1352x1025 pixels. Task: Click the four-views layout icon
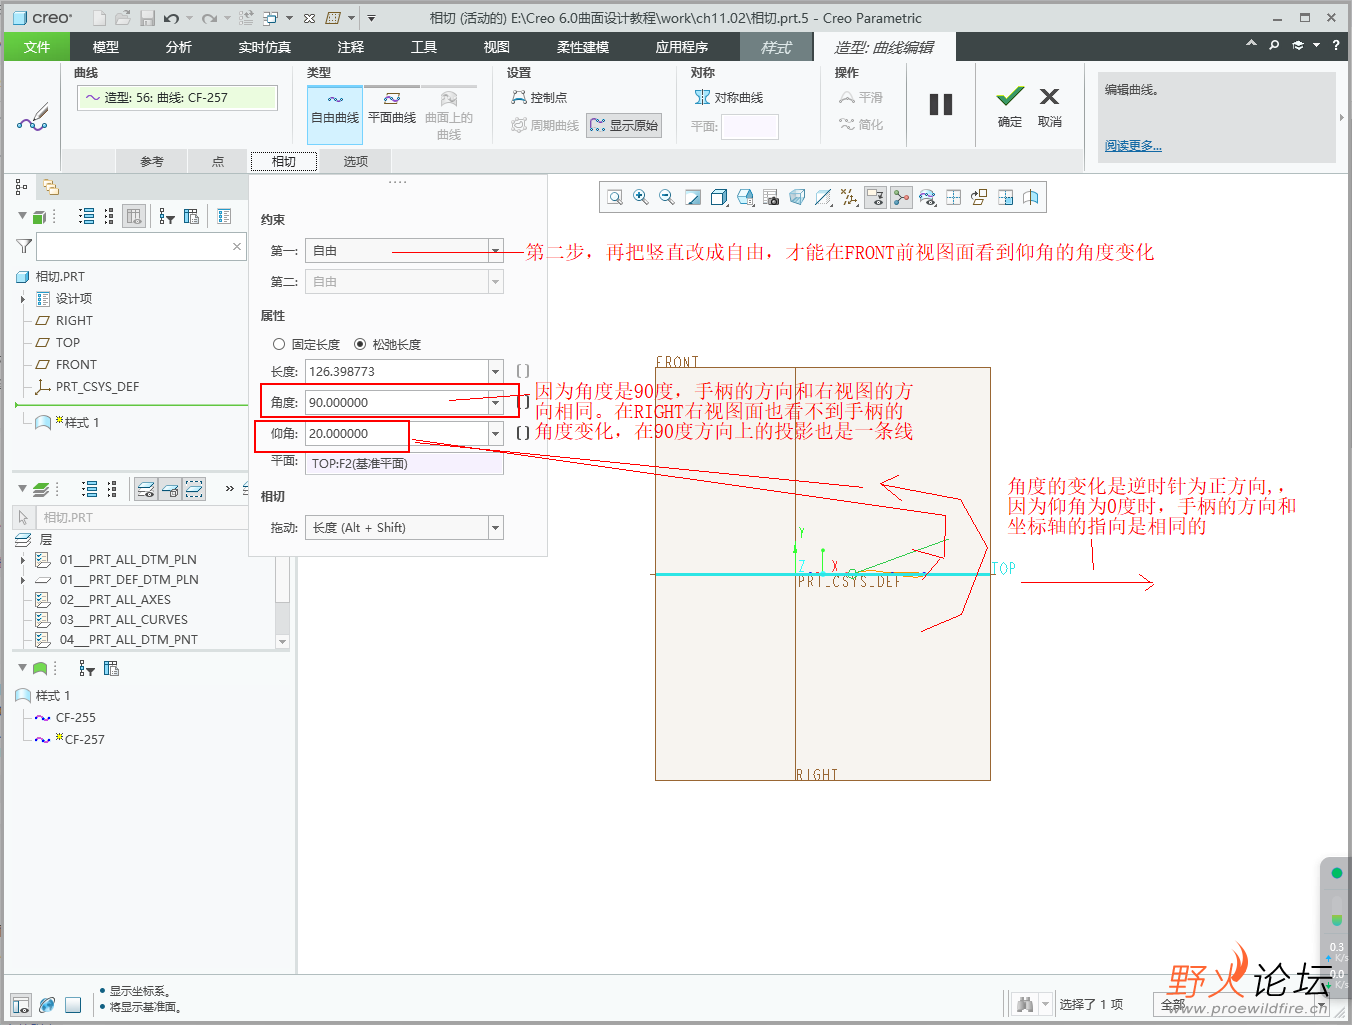[x=953, y=198]
